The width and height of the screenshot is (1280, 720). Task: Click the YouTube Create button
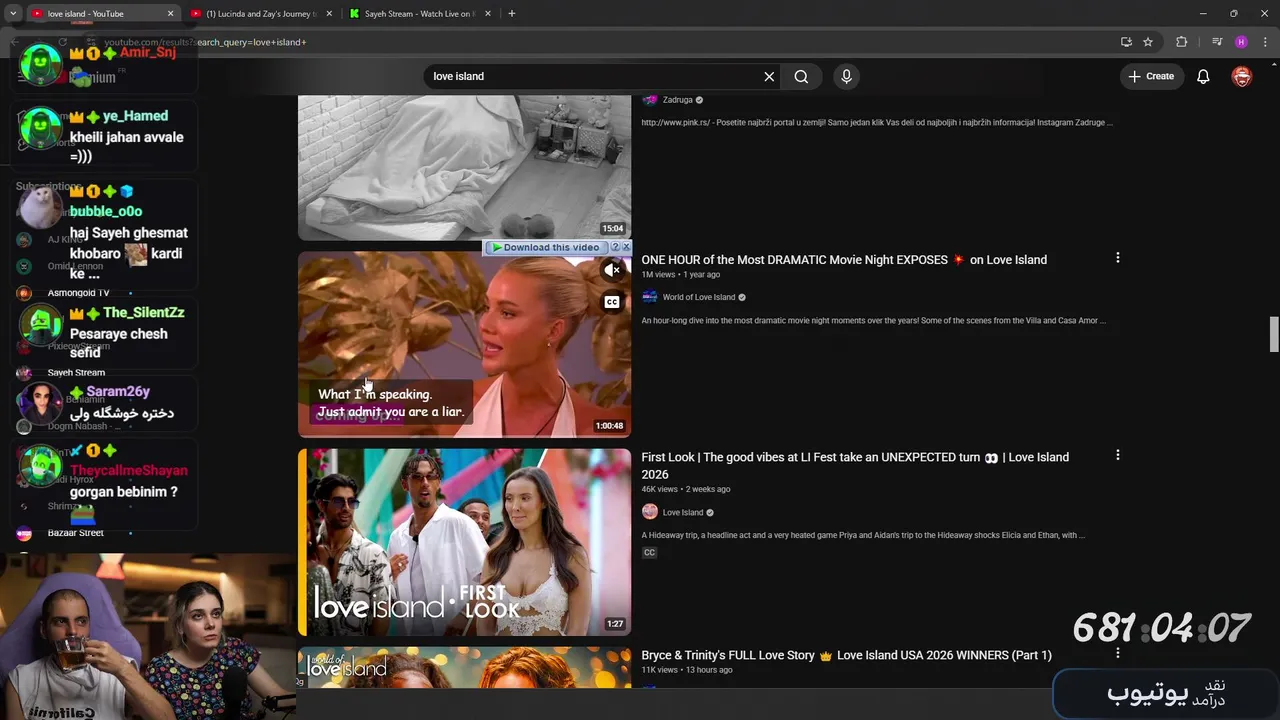[1151, 76]
